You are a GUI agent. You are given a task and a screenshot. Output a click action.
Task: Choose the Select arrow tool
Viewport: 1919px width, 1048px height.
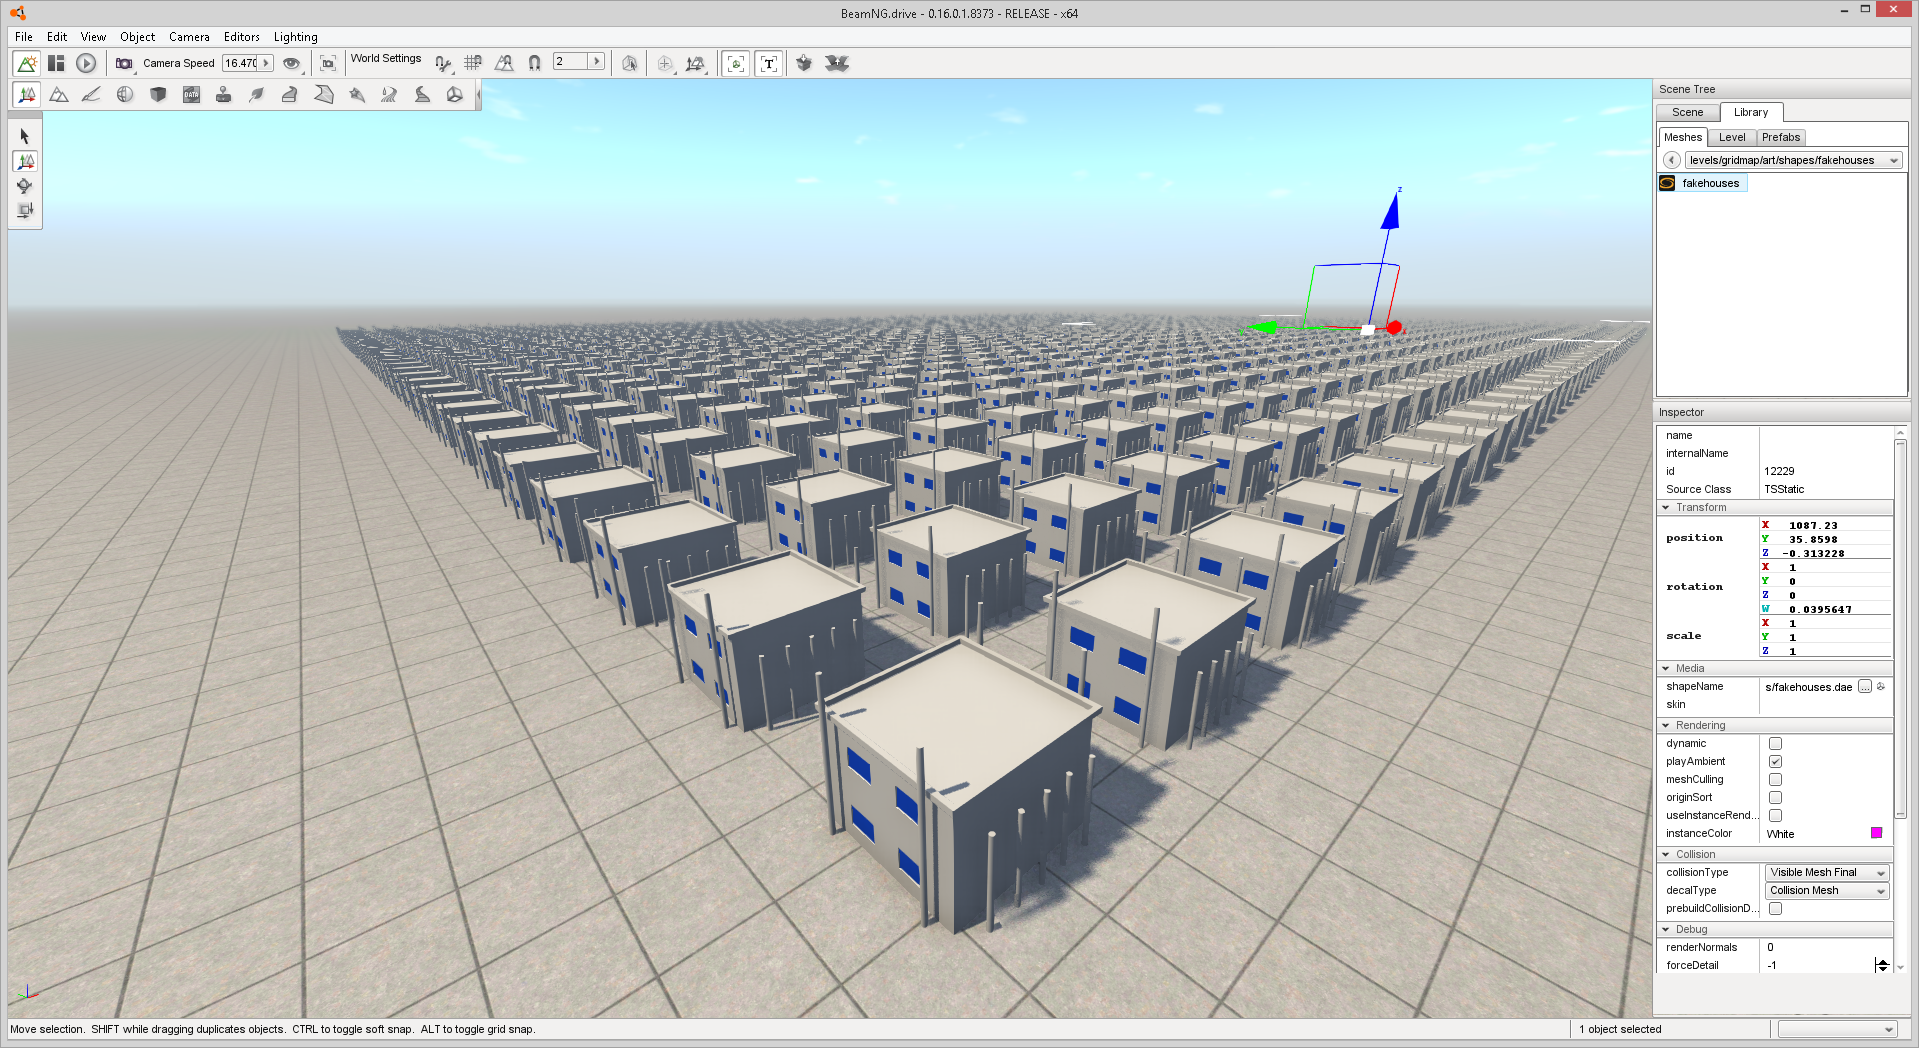click(25, 136)
